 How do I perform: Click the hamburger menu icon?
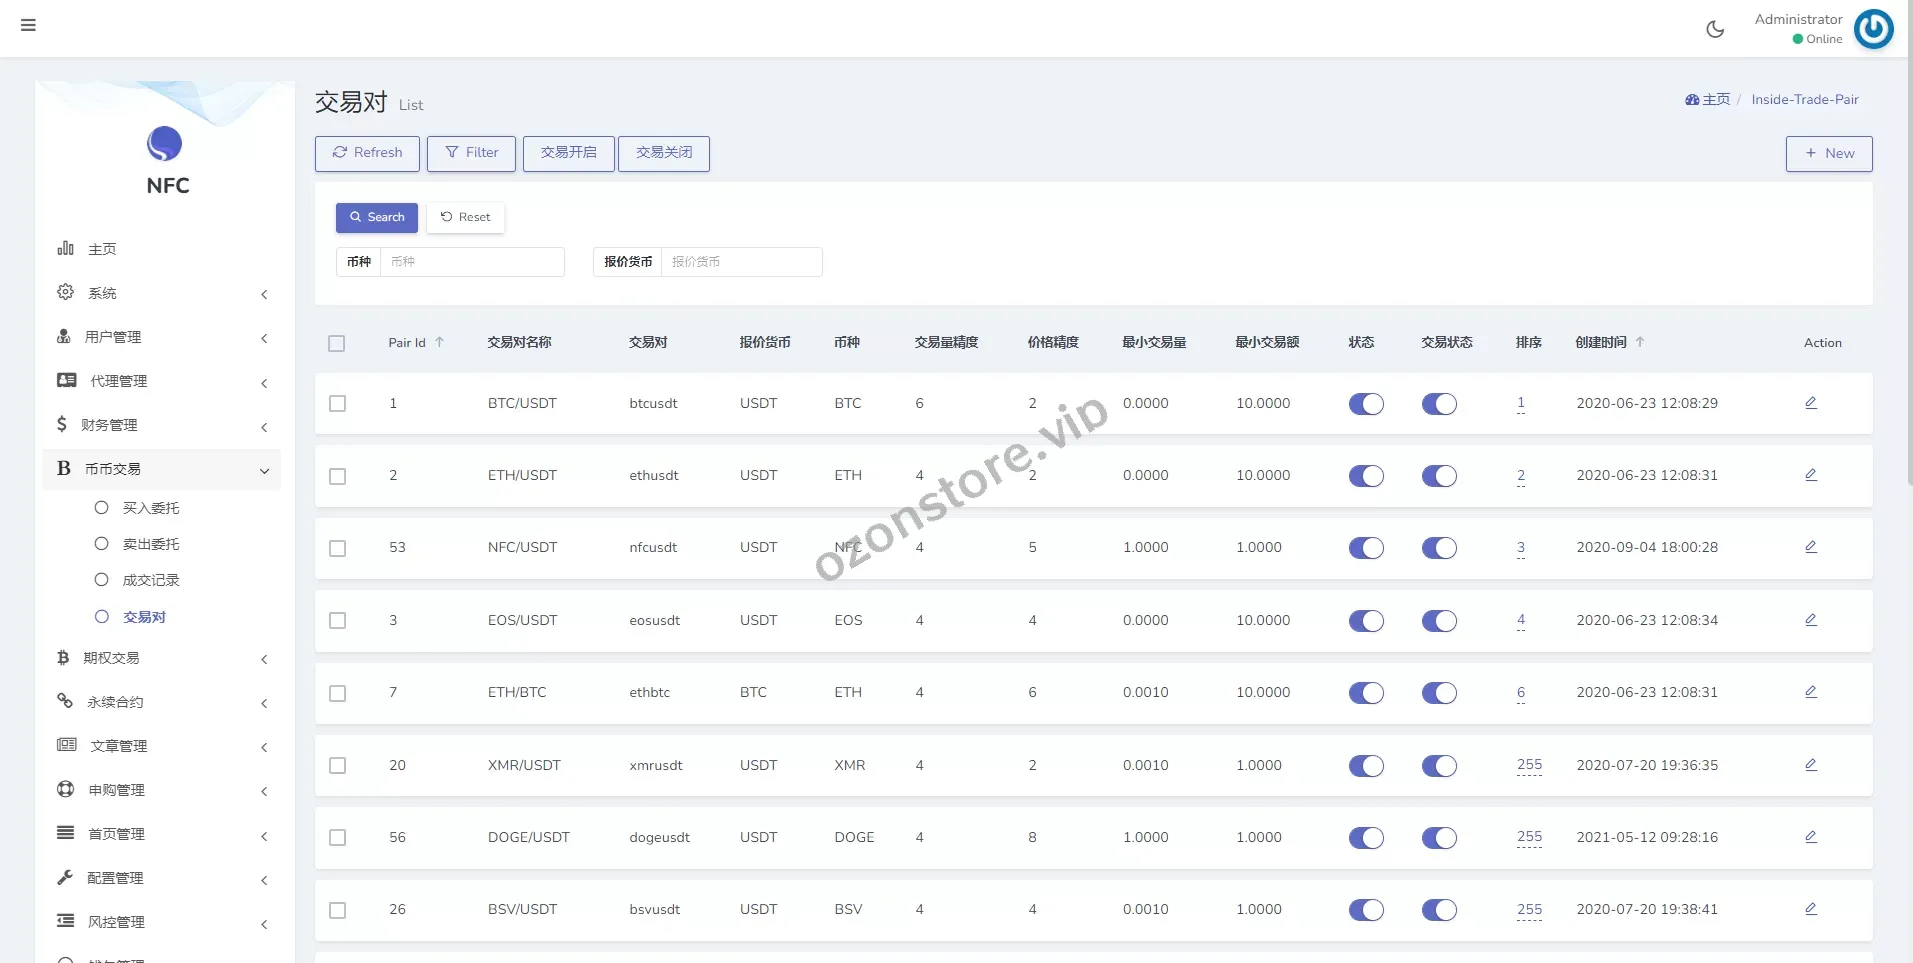pos(28,25)
